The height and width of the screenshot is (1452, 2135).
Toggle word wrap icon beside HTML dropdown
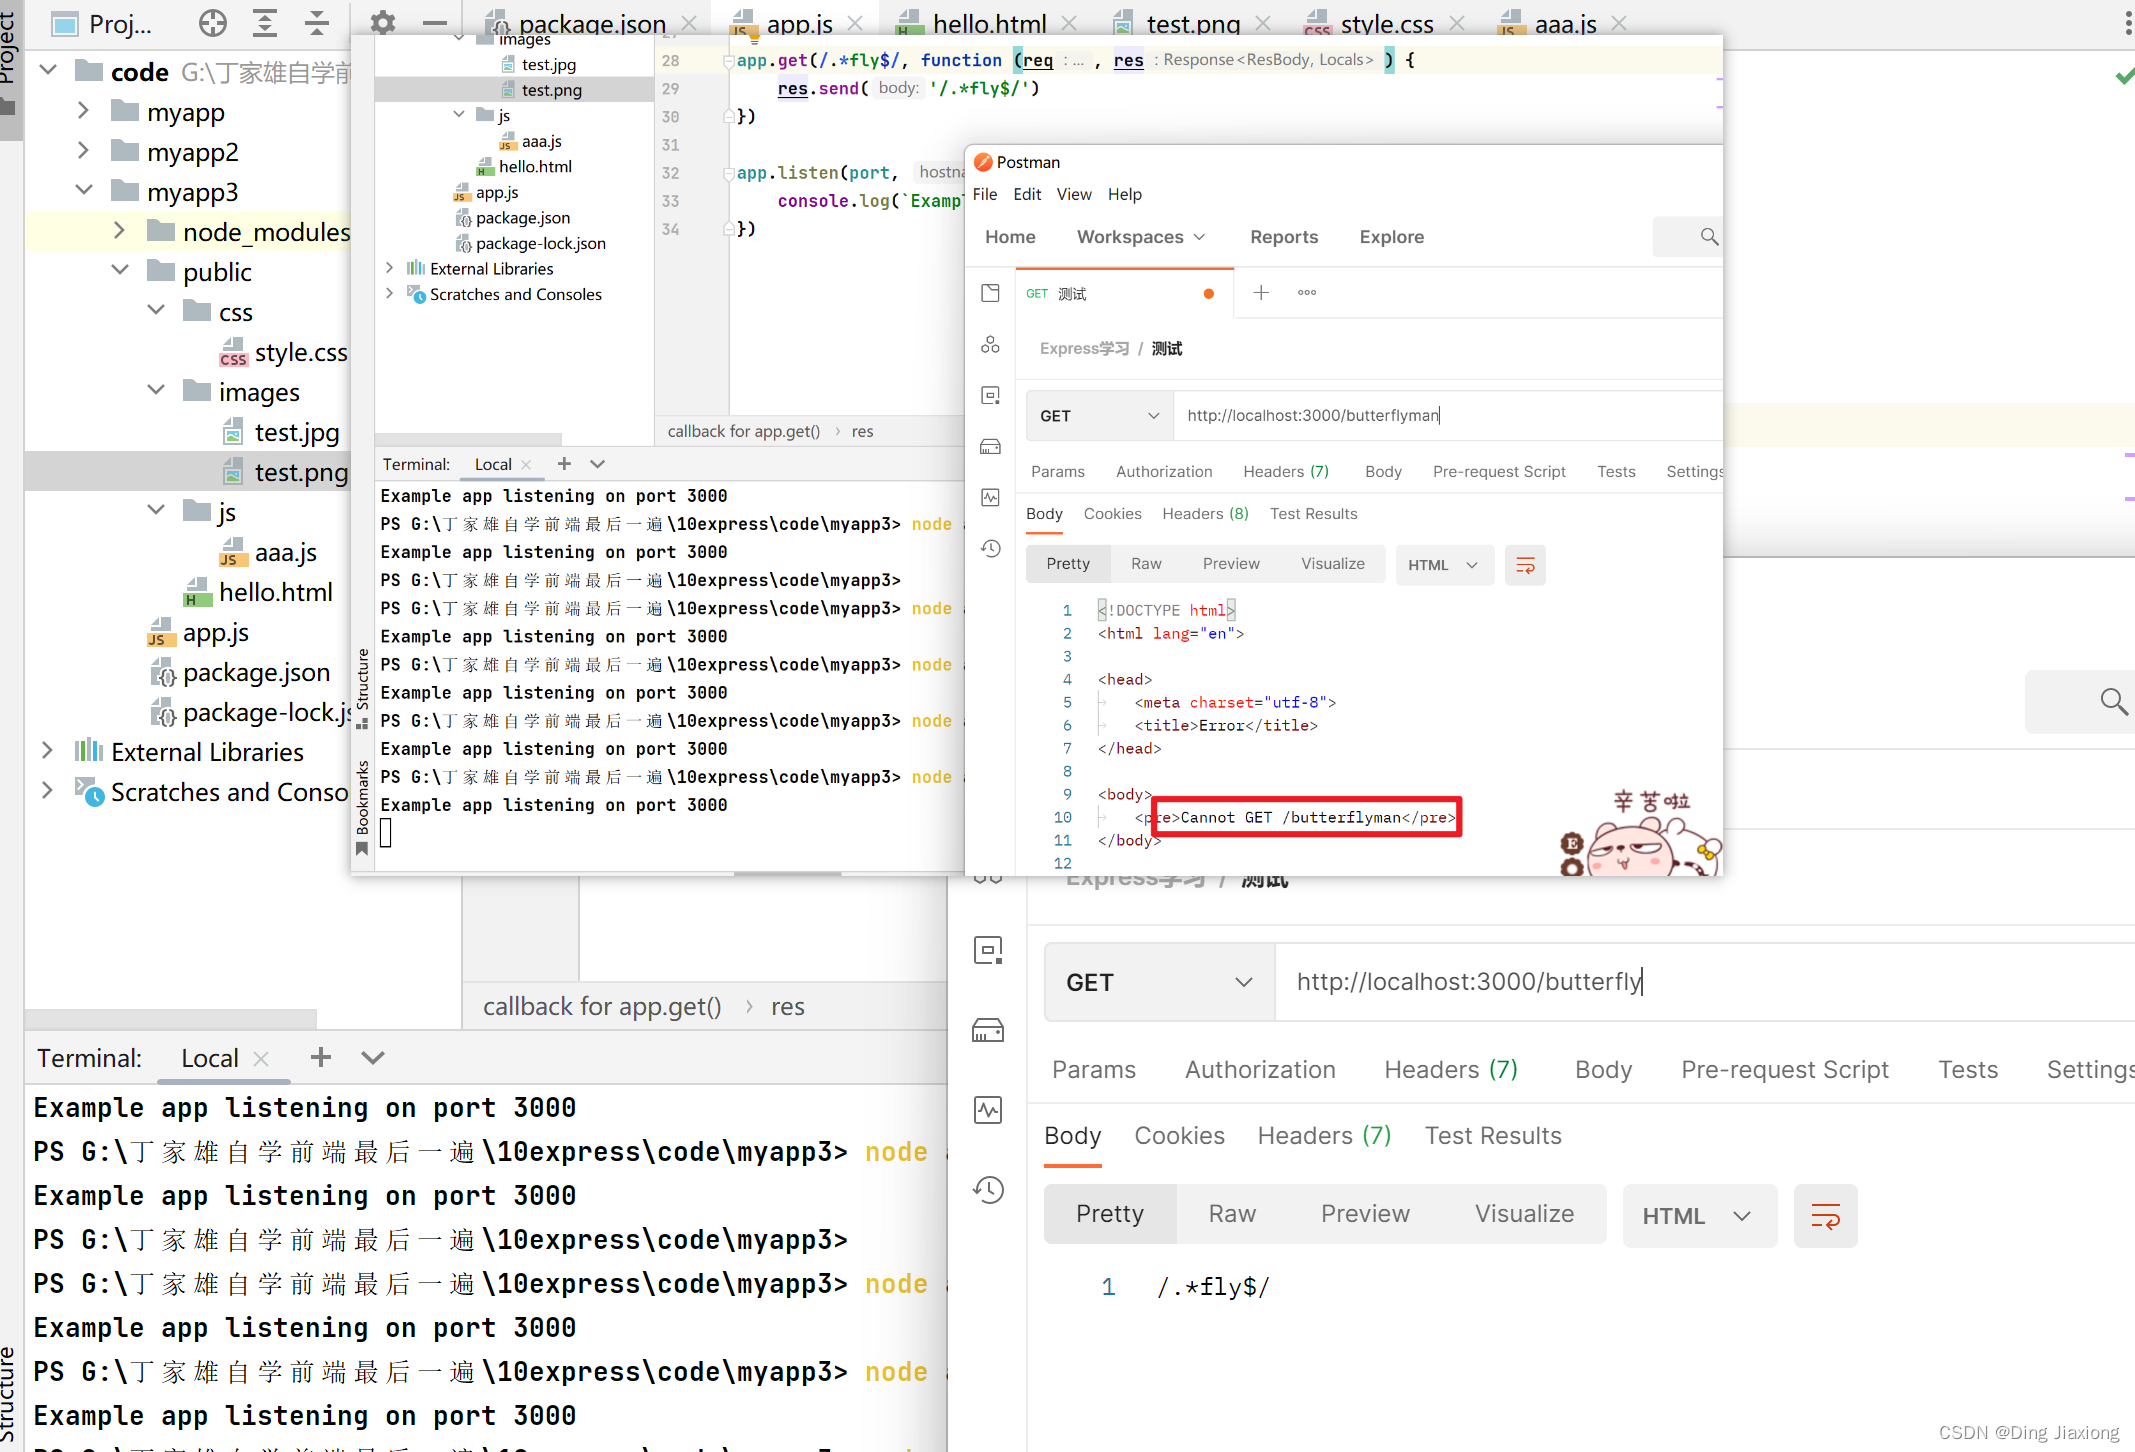click(1825, 1216)
